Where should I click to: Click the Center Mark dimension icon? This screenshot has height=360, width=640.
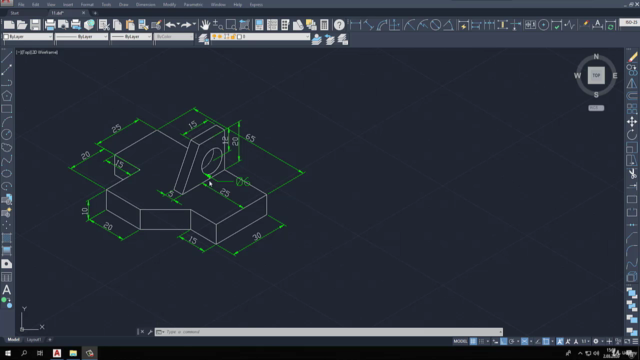(x=543, y=25)
